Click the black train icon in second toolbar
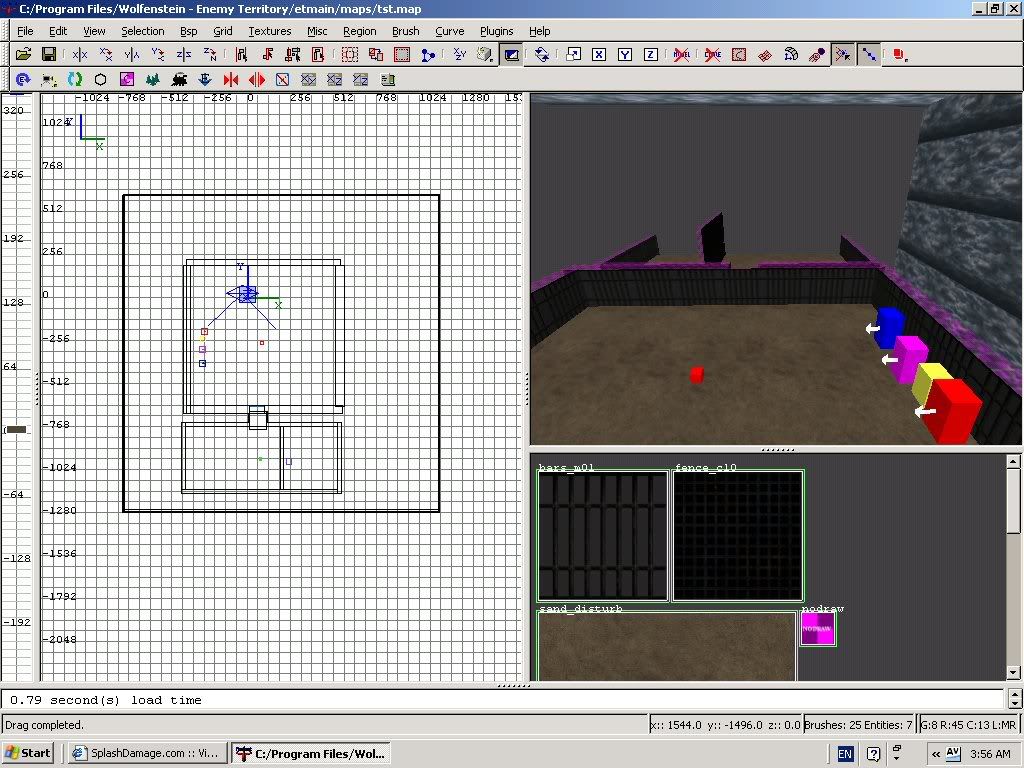1024x768 pixels. point(179,79)
